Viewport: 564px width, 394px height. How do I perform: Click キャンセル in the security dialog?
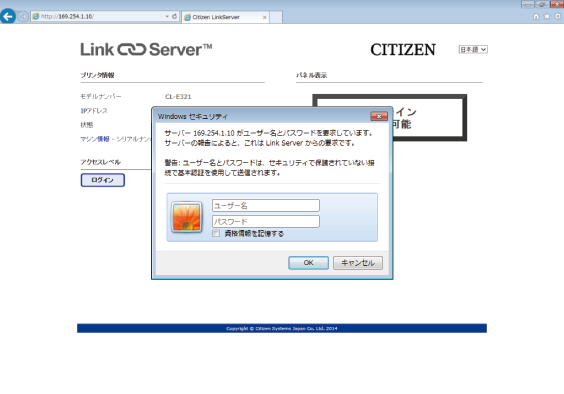(358, 263)
